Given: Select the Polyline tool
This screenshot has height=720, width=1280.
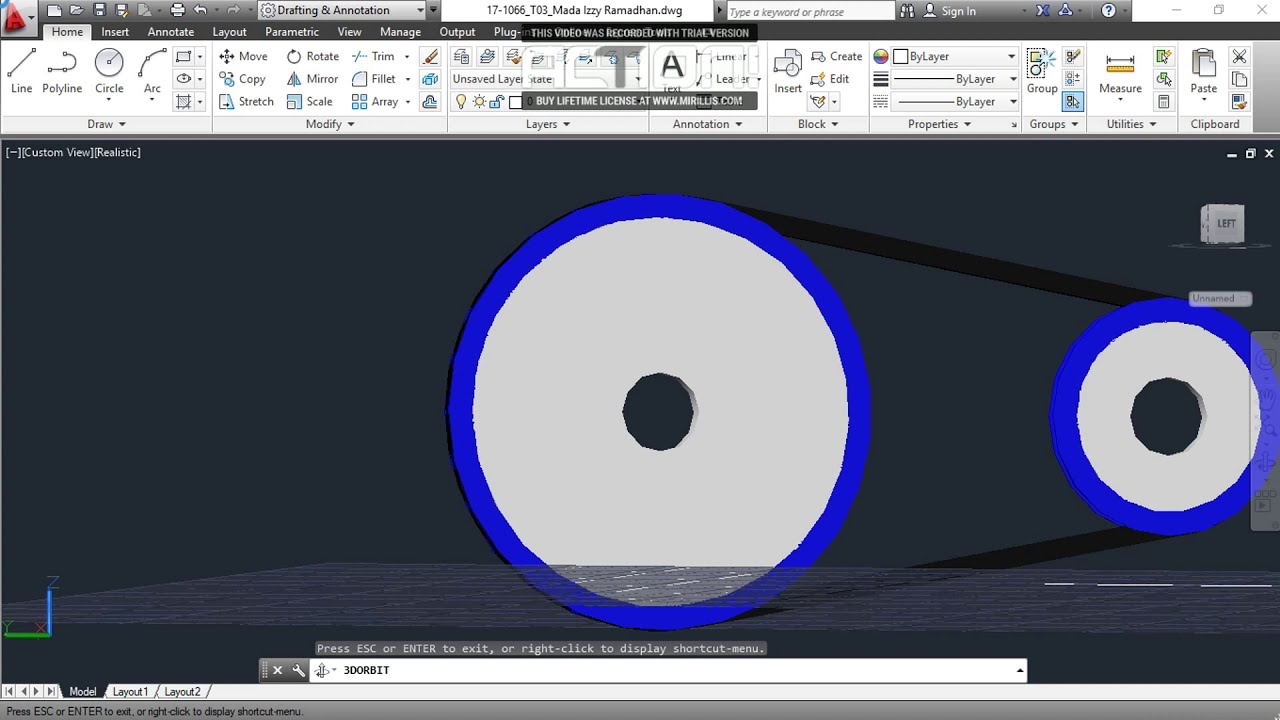Looking at the screenshot, I should click(x=62, y=73).
